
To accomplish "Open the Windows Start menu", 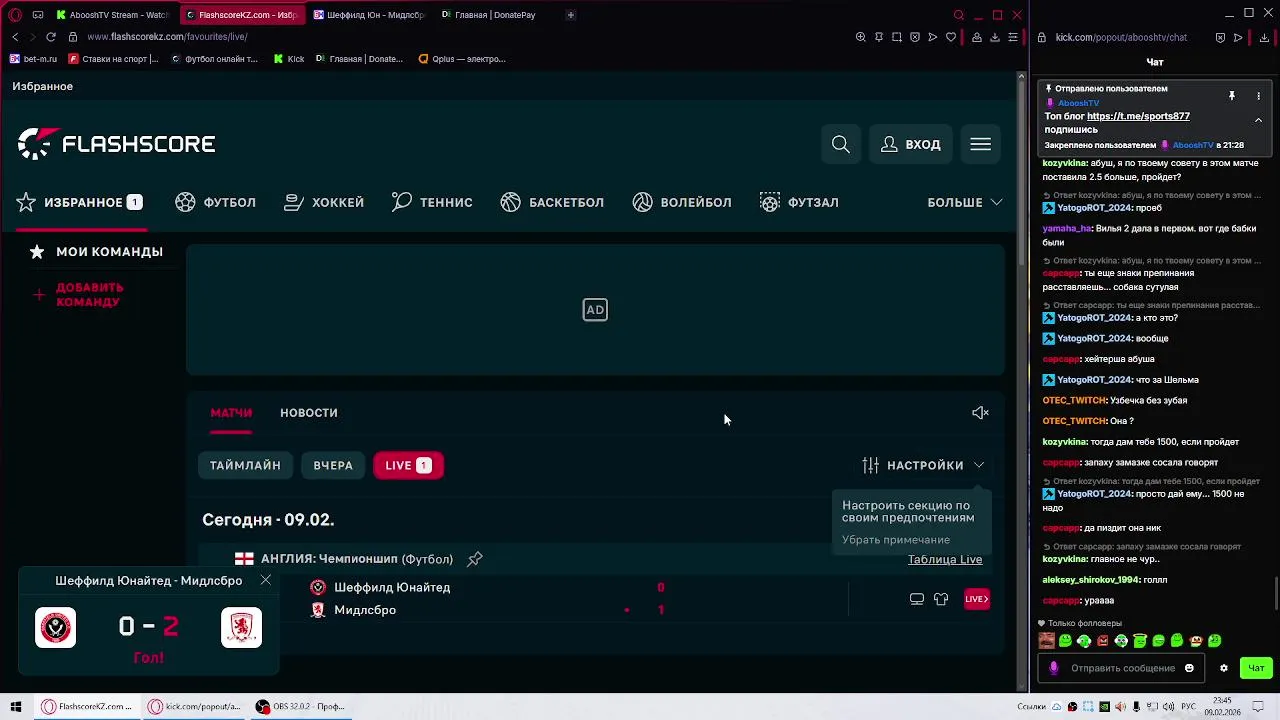I will [16, 707].
